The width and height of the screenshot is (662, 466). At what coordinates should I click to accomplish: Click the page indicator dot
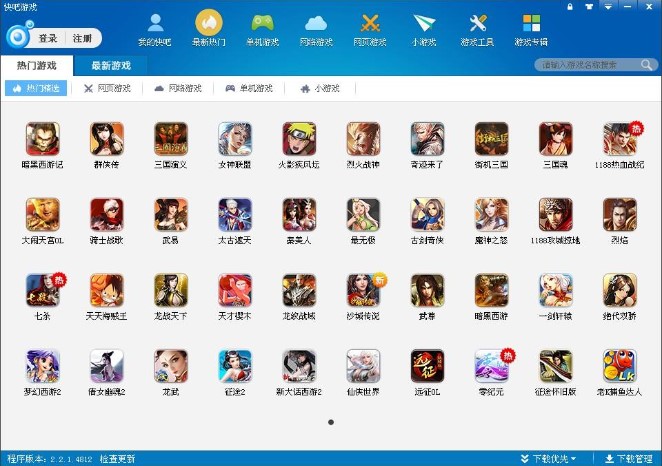click(331, 422)
